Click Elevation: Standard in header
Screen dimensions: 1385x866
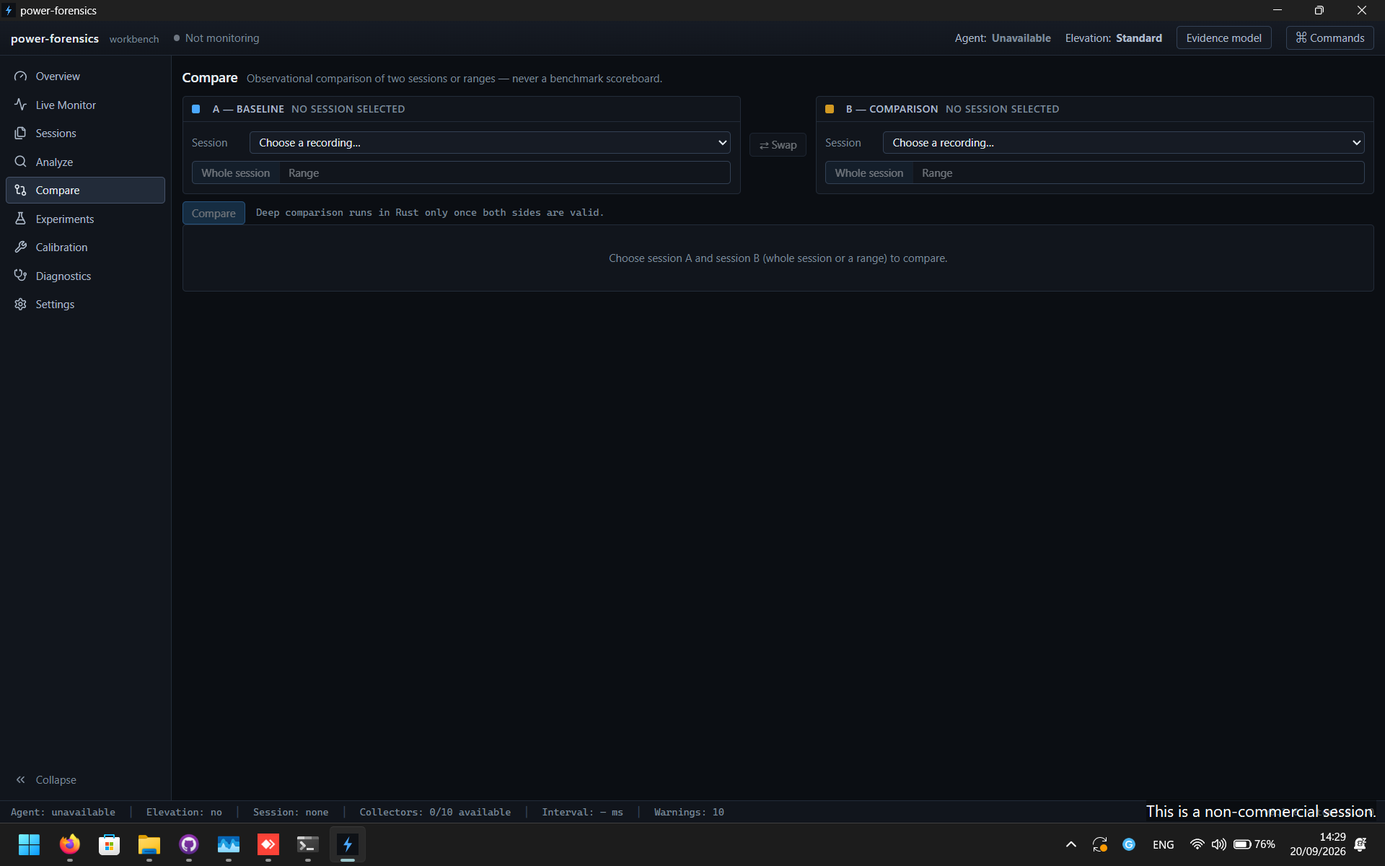point(1113,38)
